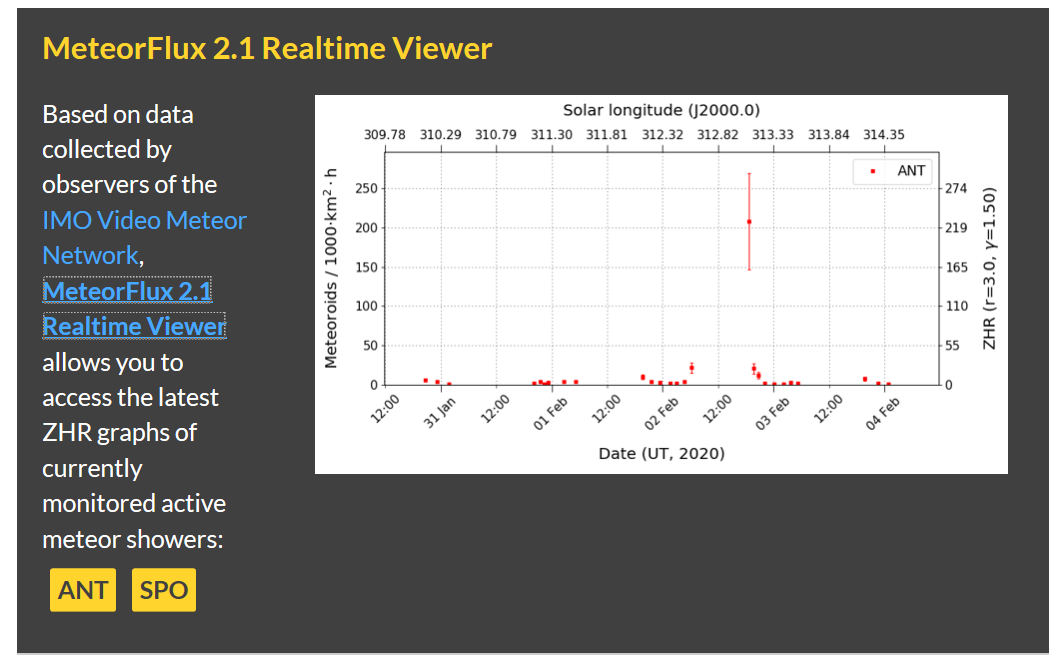This screenshot has width=1057, height=659.
Task: Click the 03 Feb date tick label
Action: (773, 411)
